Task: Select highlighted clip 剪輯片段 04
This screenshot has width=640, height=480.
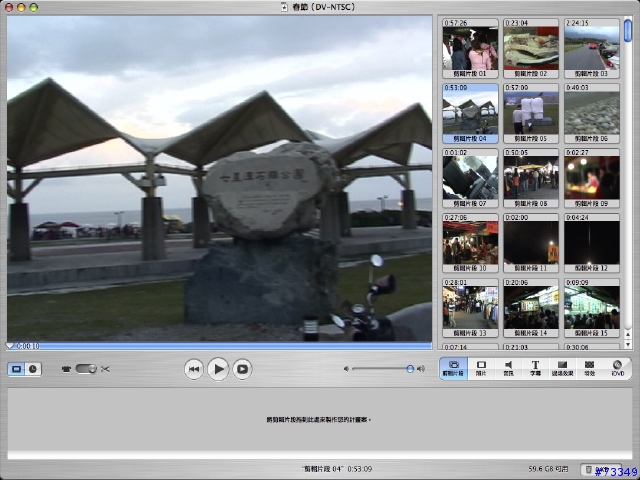Action: 470,113
